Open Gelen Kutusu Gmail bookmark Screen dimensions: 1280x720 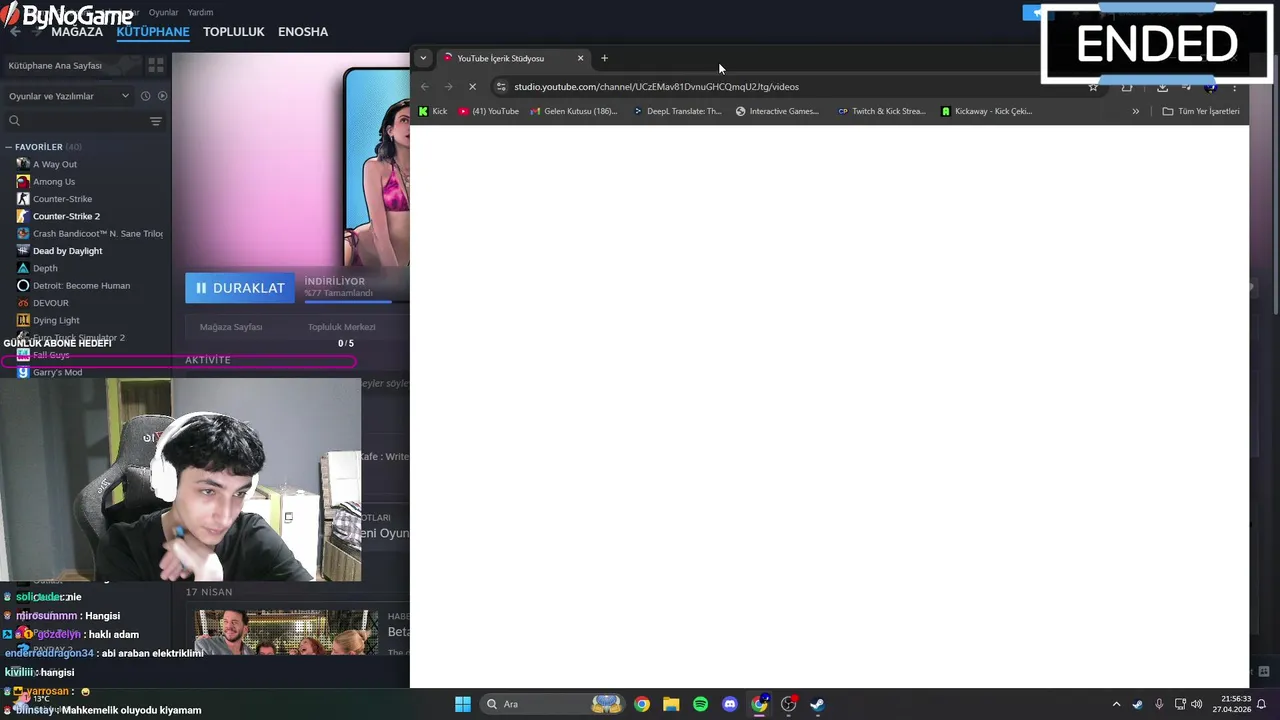click(x=574, y=111)
